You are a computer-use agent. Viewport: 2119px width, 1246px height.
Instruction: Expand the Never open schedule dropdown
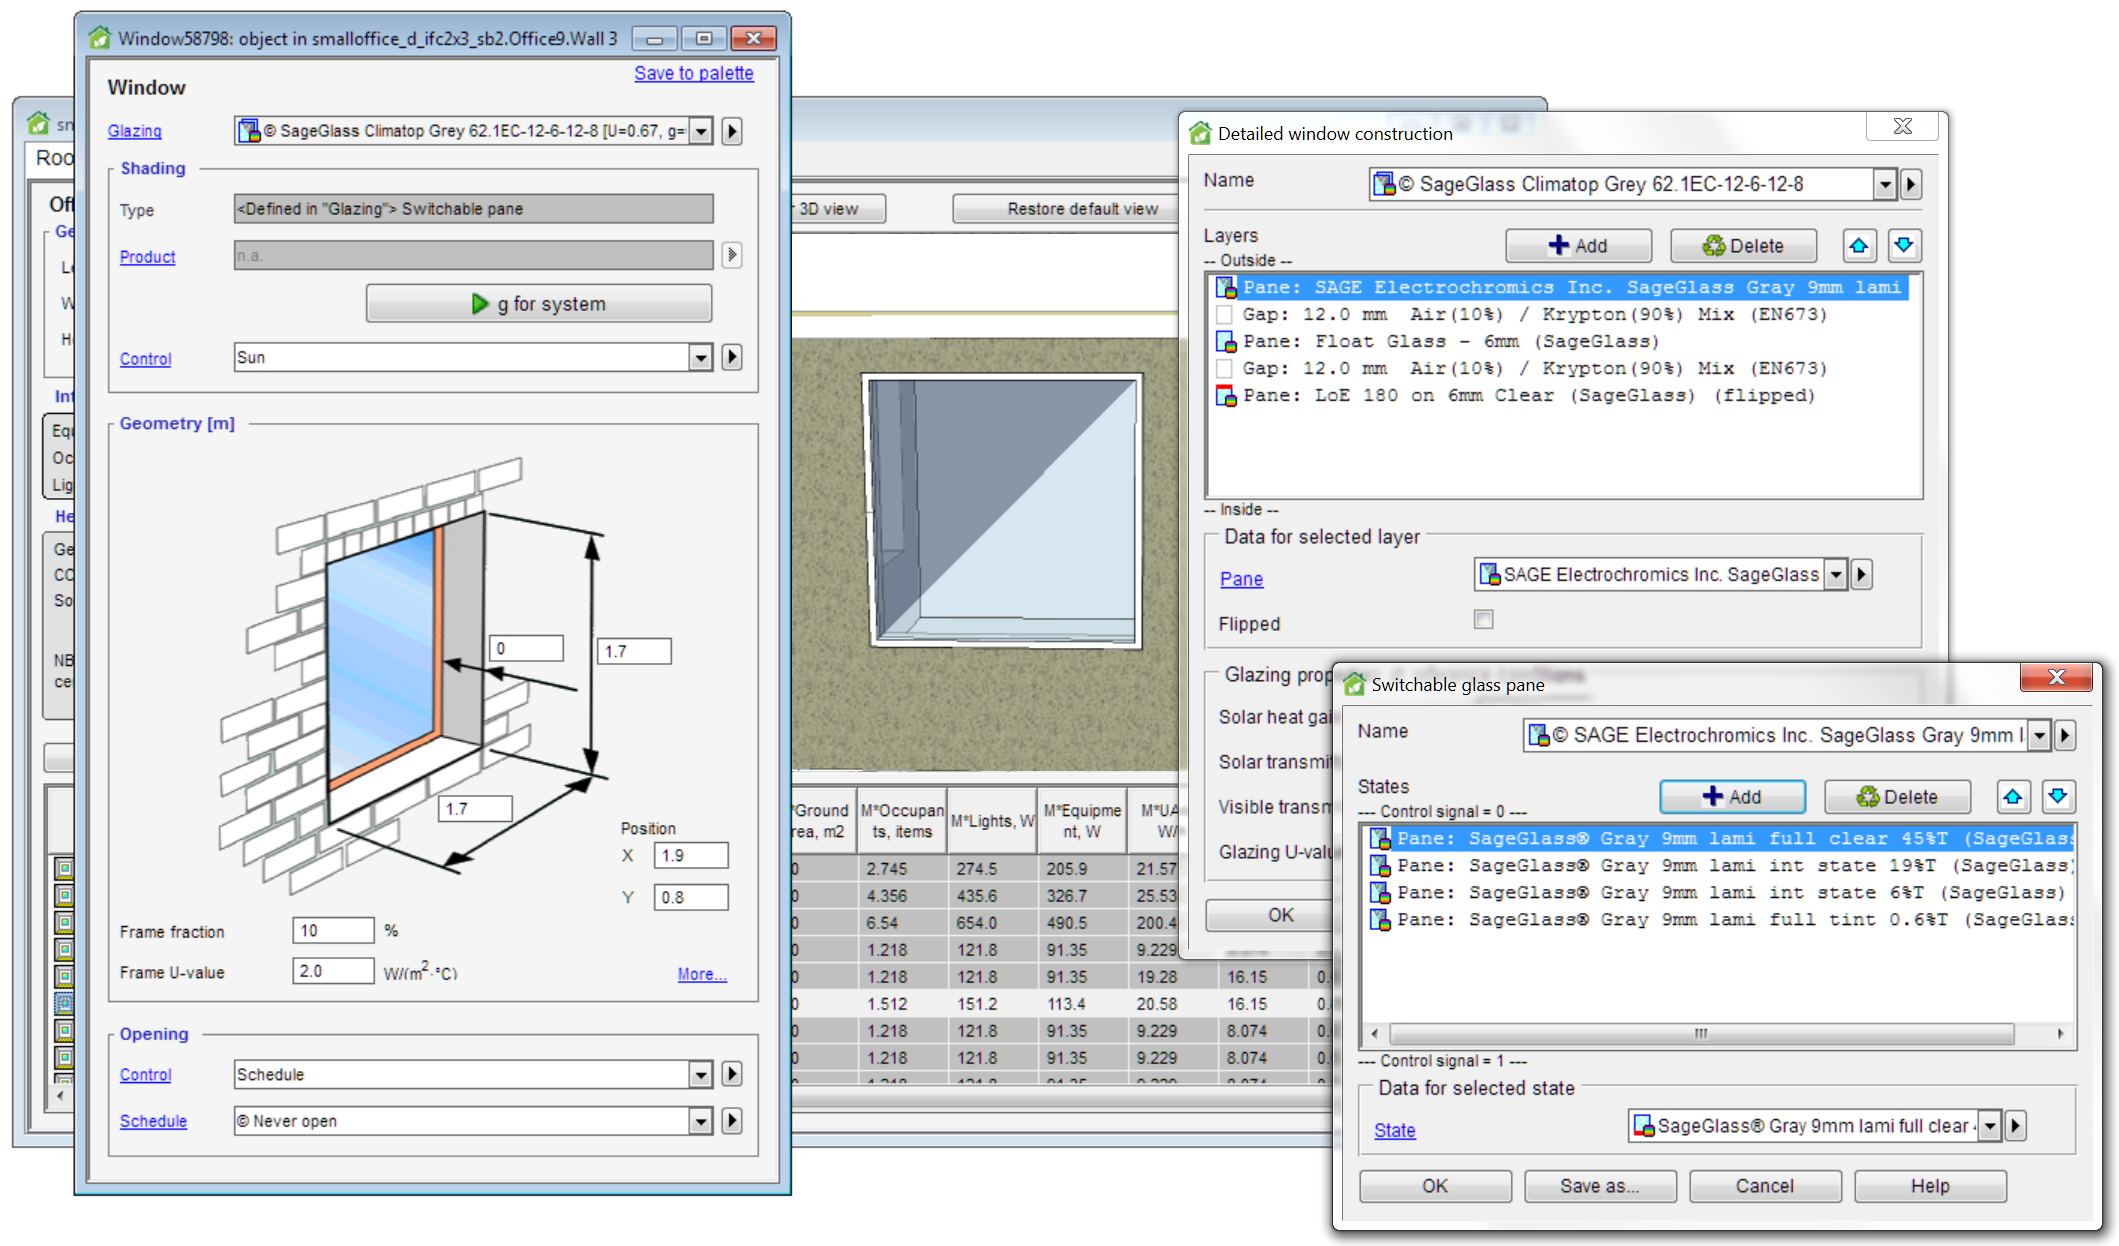tap(700, 1121)
